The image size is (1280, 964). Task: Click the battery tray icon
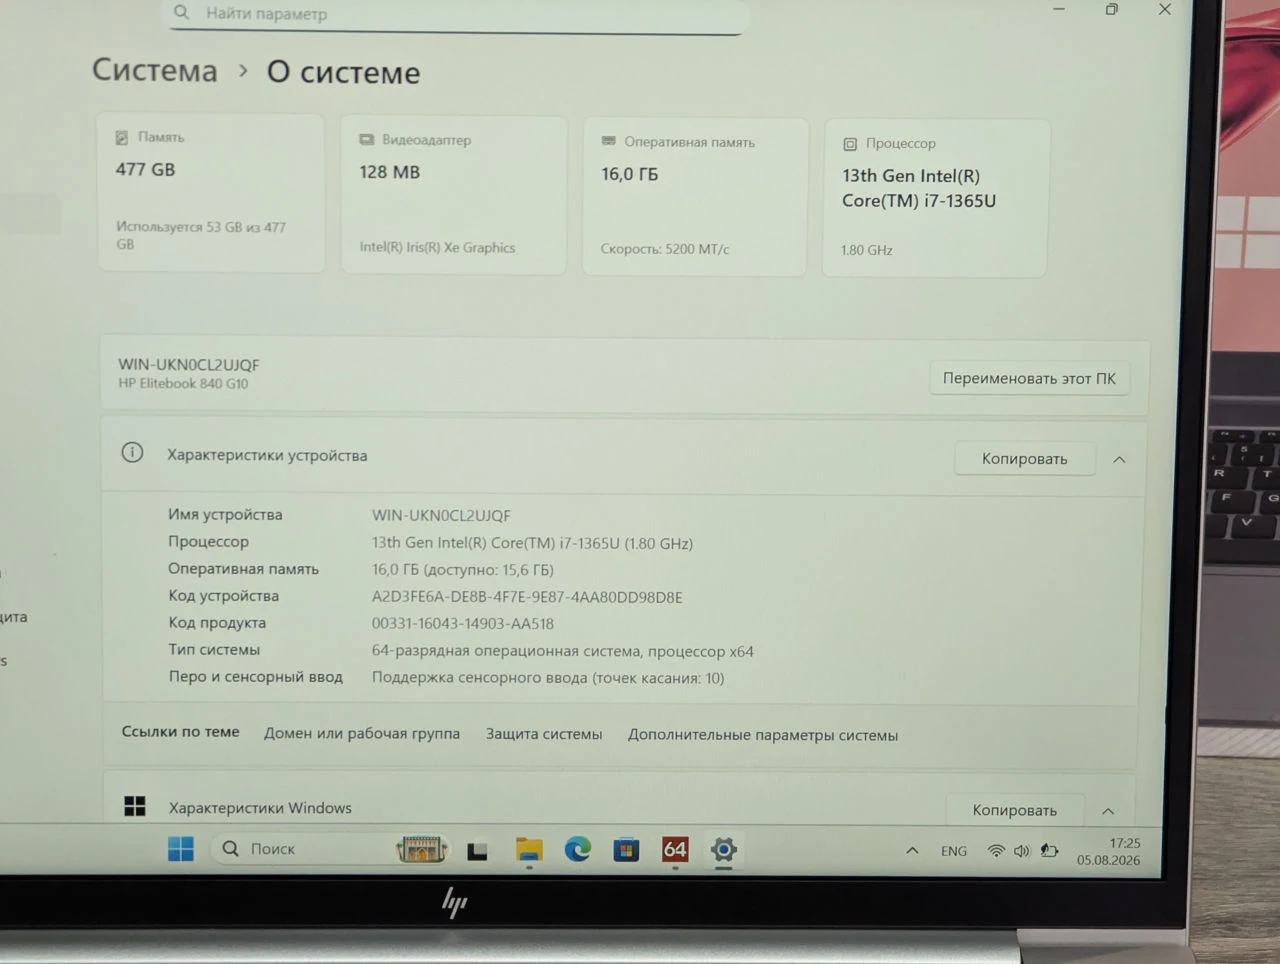1049,851
